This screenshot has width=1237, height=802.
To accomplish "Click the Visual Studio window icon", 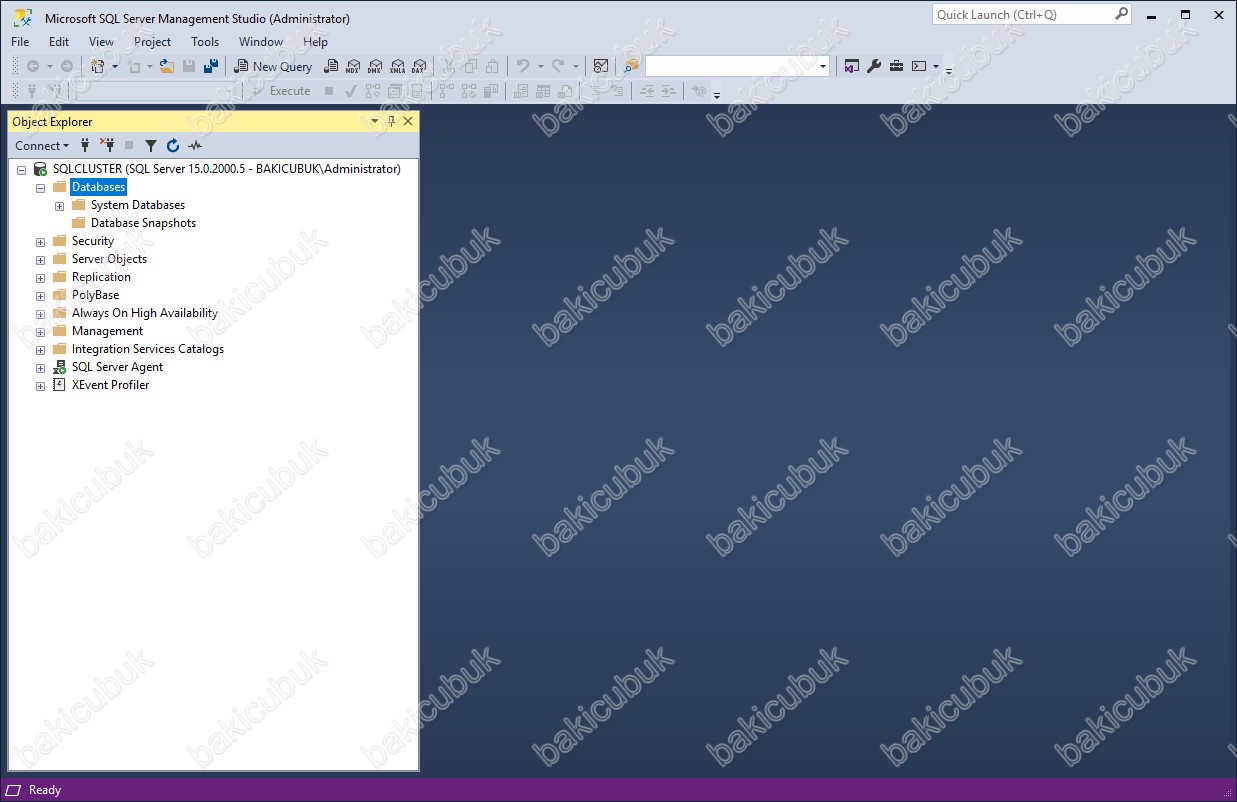I will [852, 66].
